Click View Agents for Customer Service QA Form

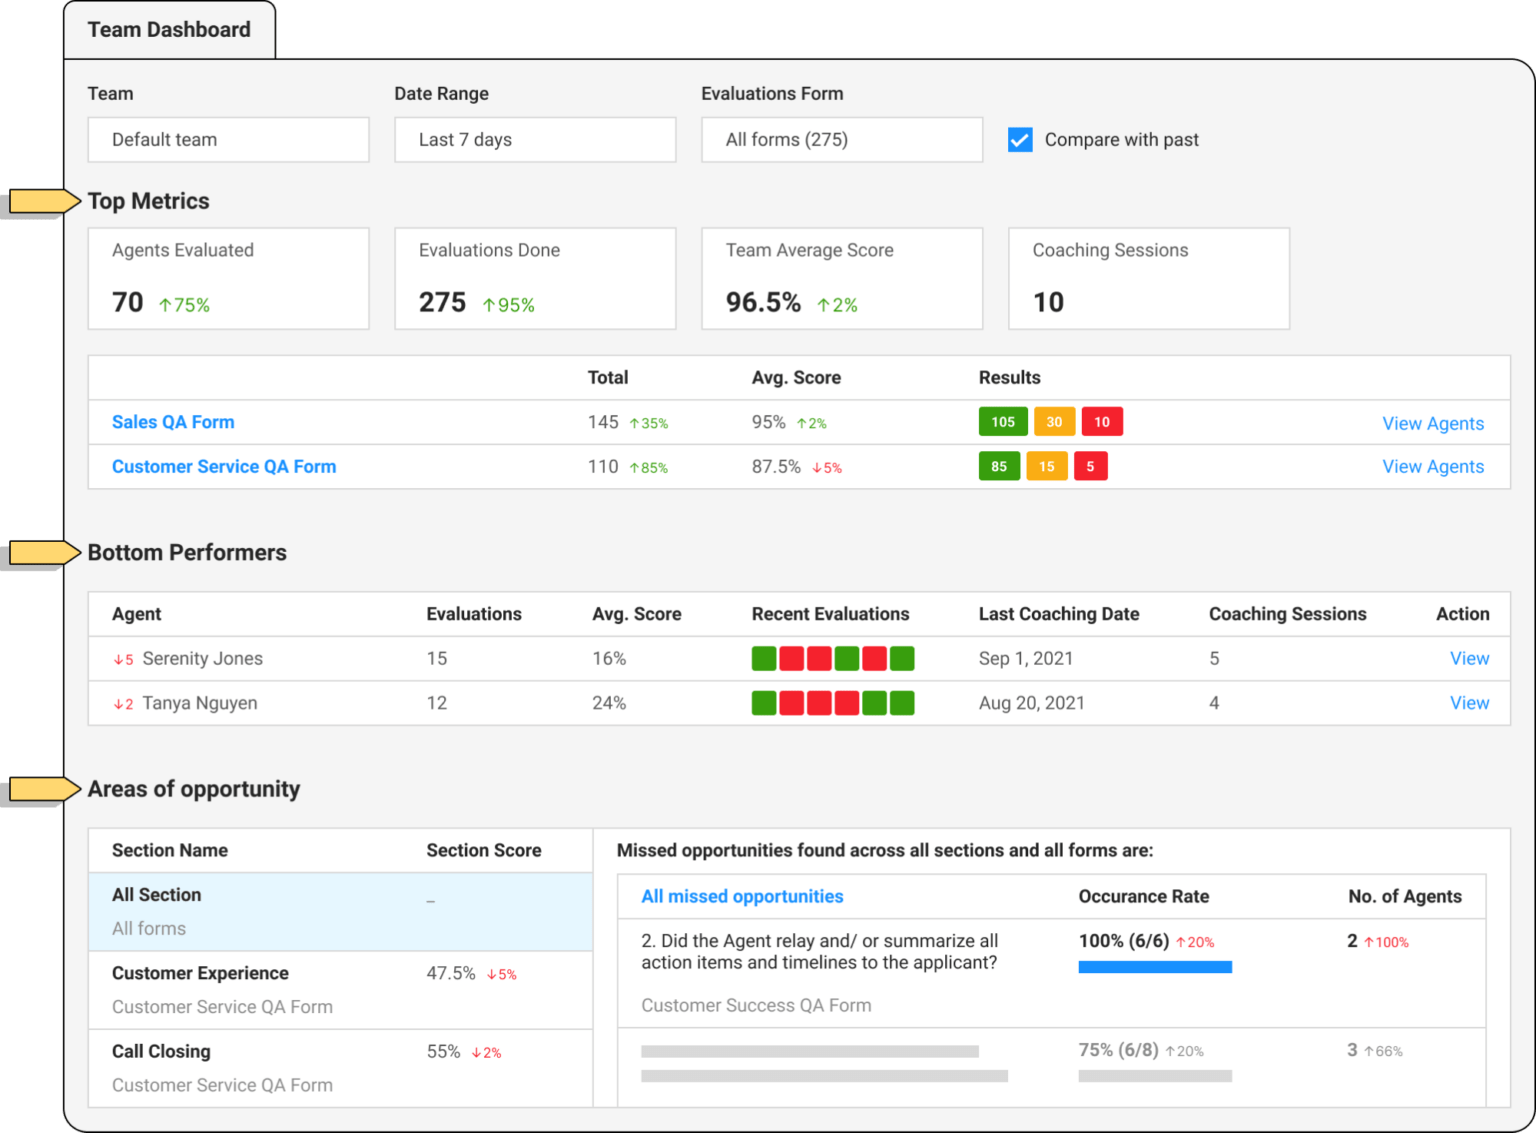click(x=1433, y=466)
